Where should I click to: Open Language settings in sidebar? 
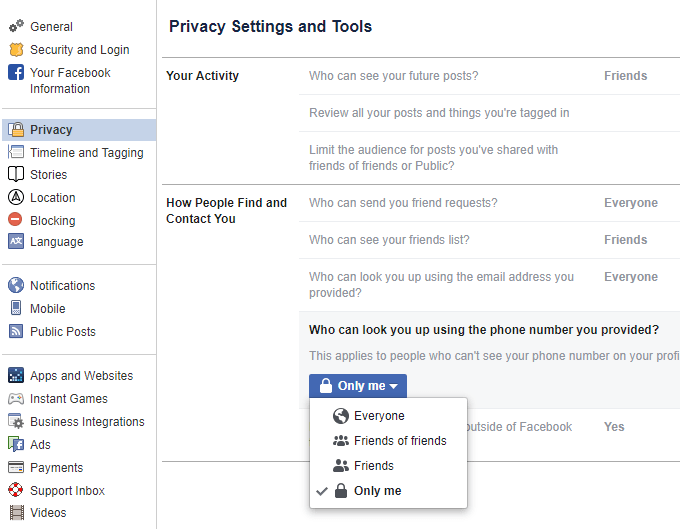tap(57, 242)
